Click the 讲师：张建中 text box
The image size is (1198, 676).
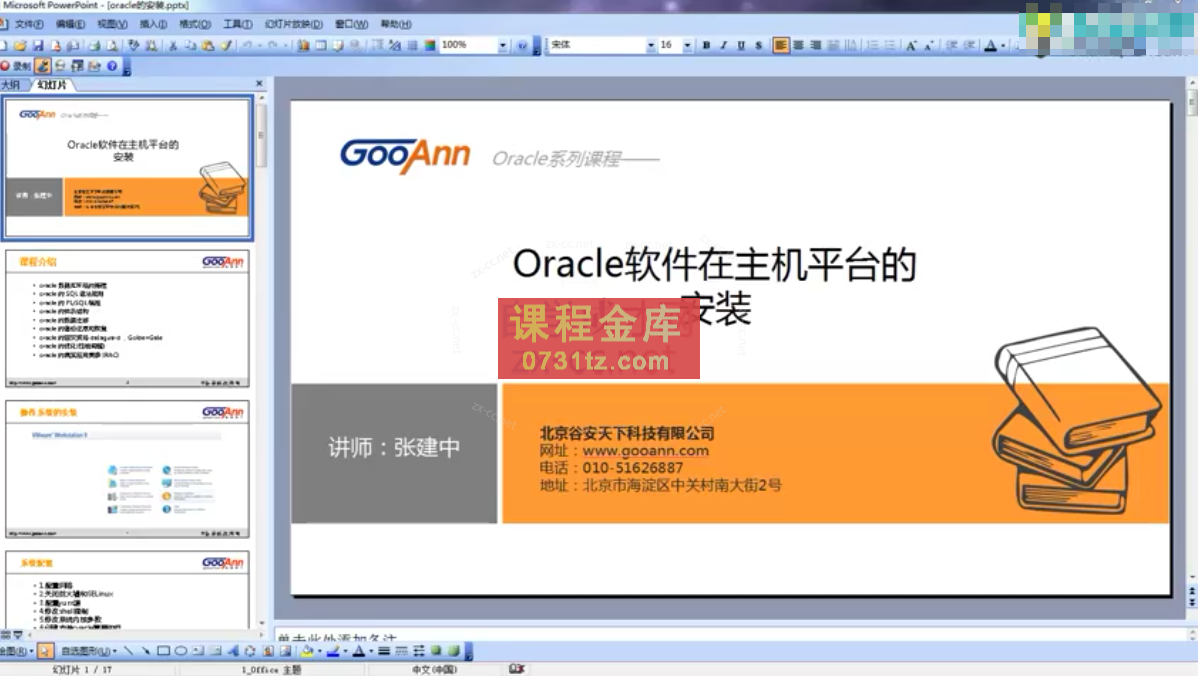pyautogui.click(x=394, y=448)
